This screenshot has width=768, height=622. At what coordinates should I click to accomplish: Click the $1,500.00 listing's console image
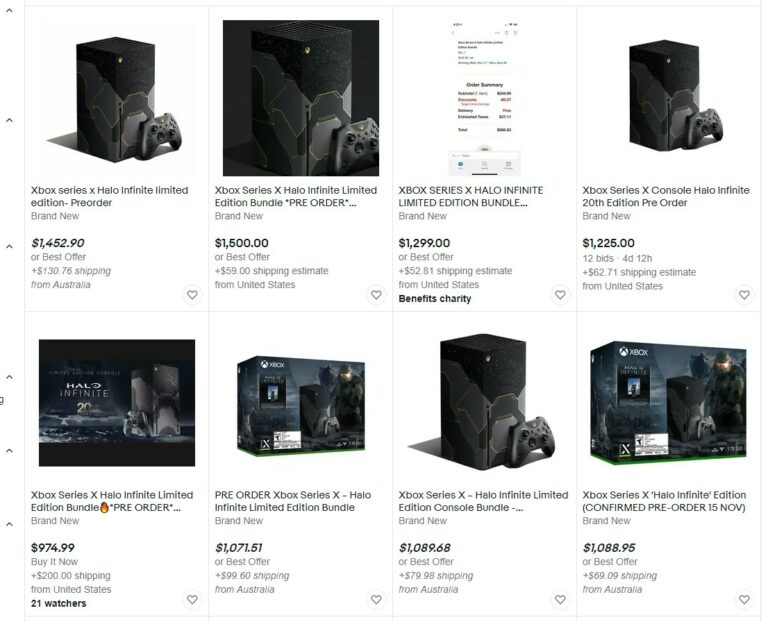tap(301, 98)
